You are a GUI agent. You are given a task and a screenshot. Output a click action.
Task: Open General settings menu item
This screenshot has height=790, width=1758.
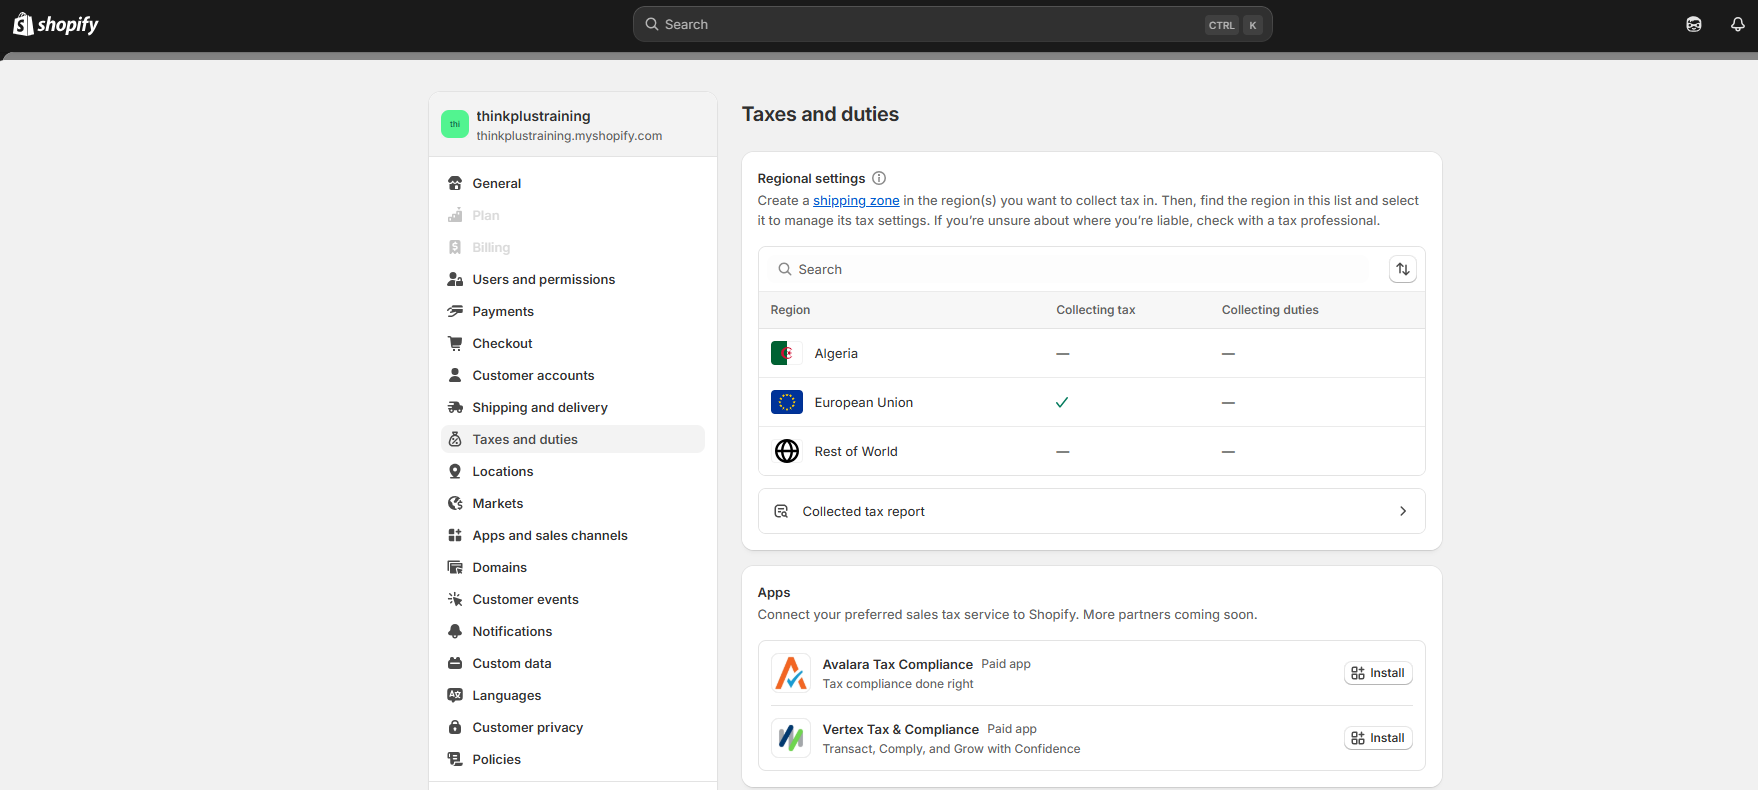[x=573, y=183]
